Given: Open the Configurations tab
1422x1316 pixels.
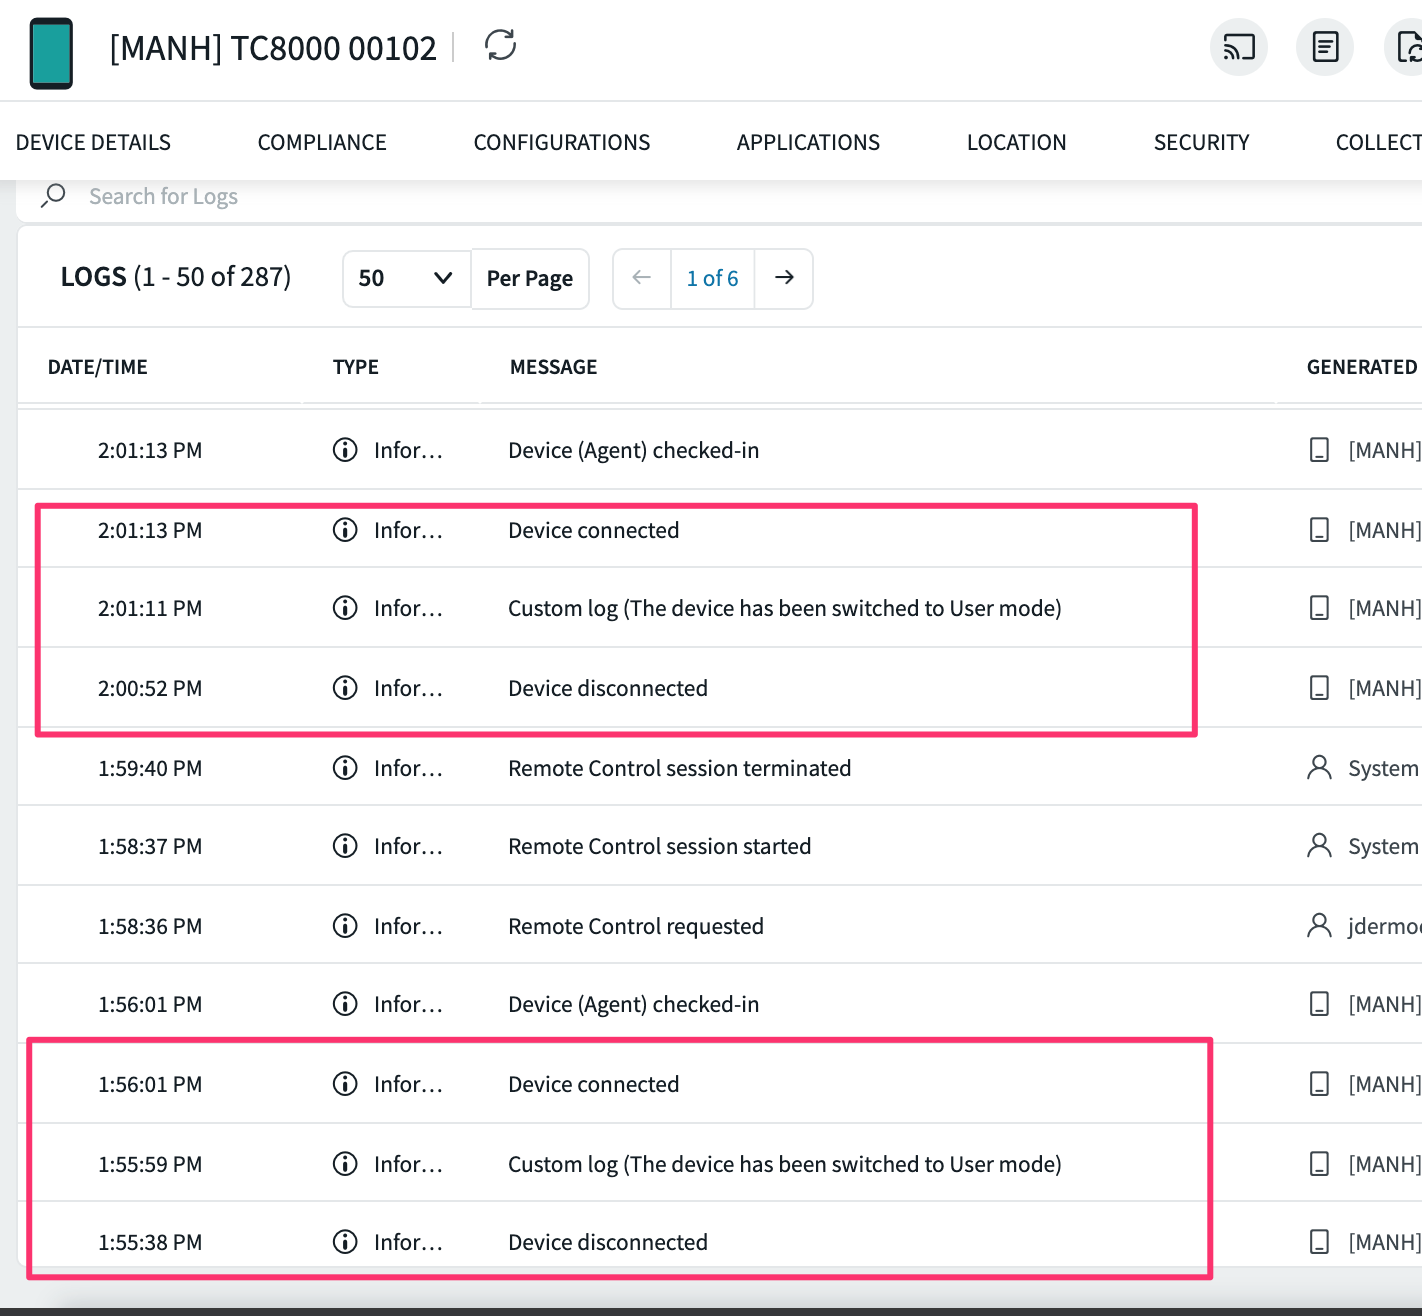Looking at the screenshot, I should 561,142.
